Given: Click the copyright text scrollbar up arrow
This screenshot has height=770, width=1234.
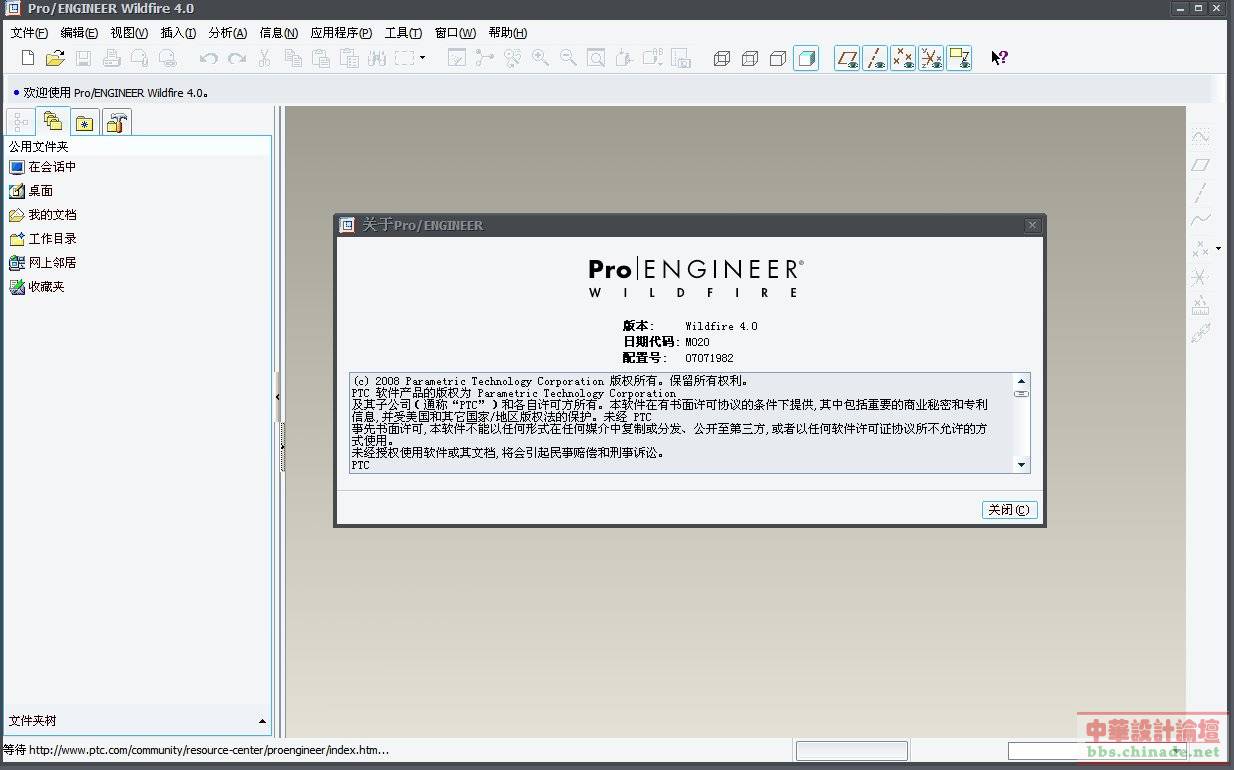Looking at the screenshot, I should (1021, 381).
